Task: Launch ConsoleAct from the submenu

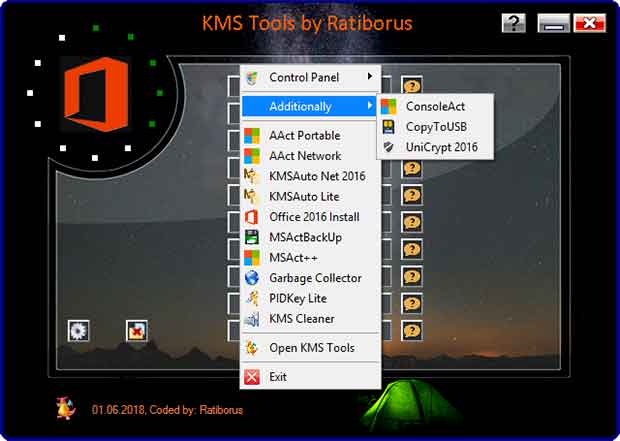Action: (x=435, y=106)
